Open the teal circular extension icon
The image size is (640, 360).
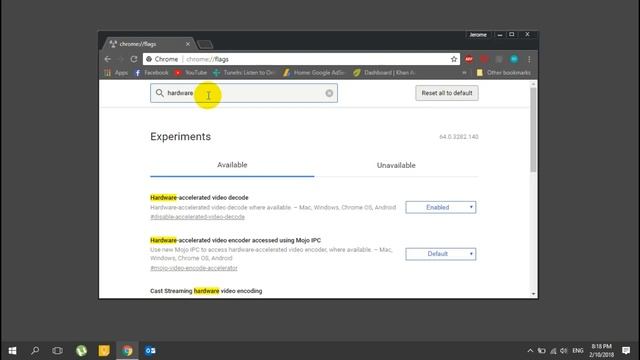pyautogui.click(x=514, y=59)
